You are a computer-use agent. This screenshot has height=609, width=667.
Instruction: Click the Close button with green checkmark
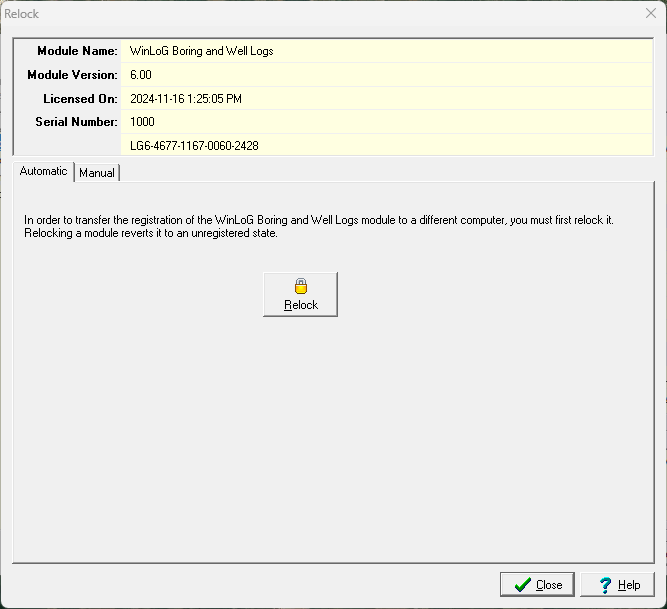click(x=537, y=585)
